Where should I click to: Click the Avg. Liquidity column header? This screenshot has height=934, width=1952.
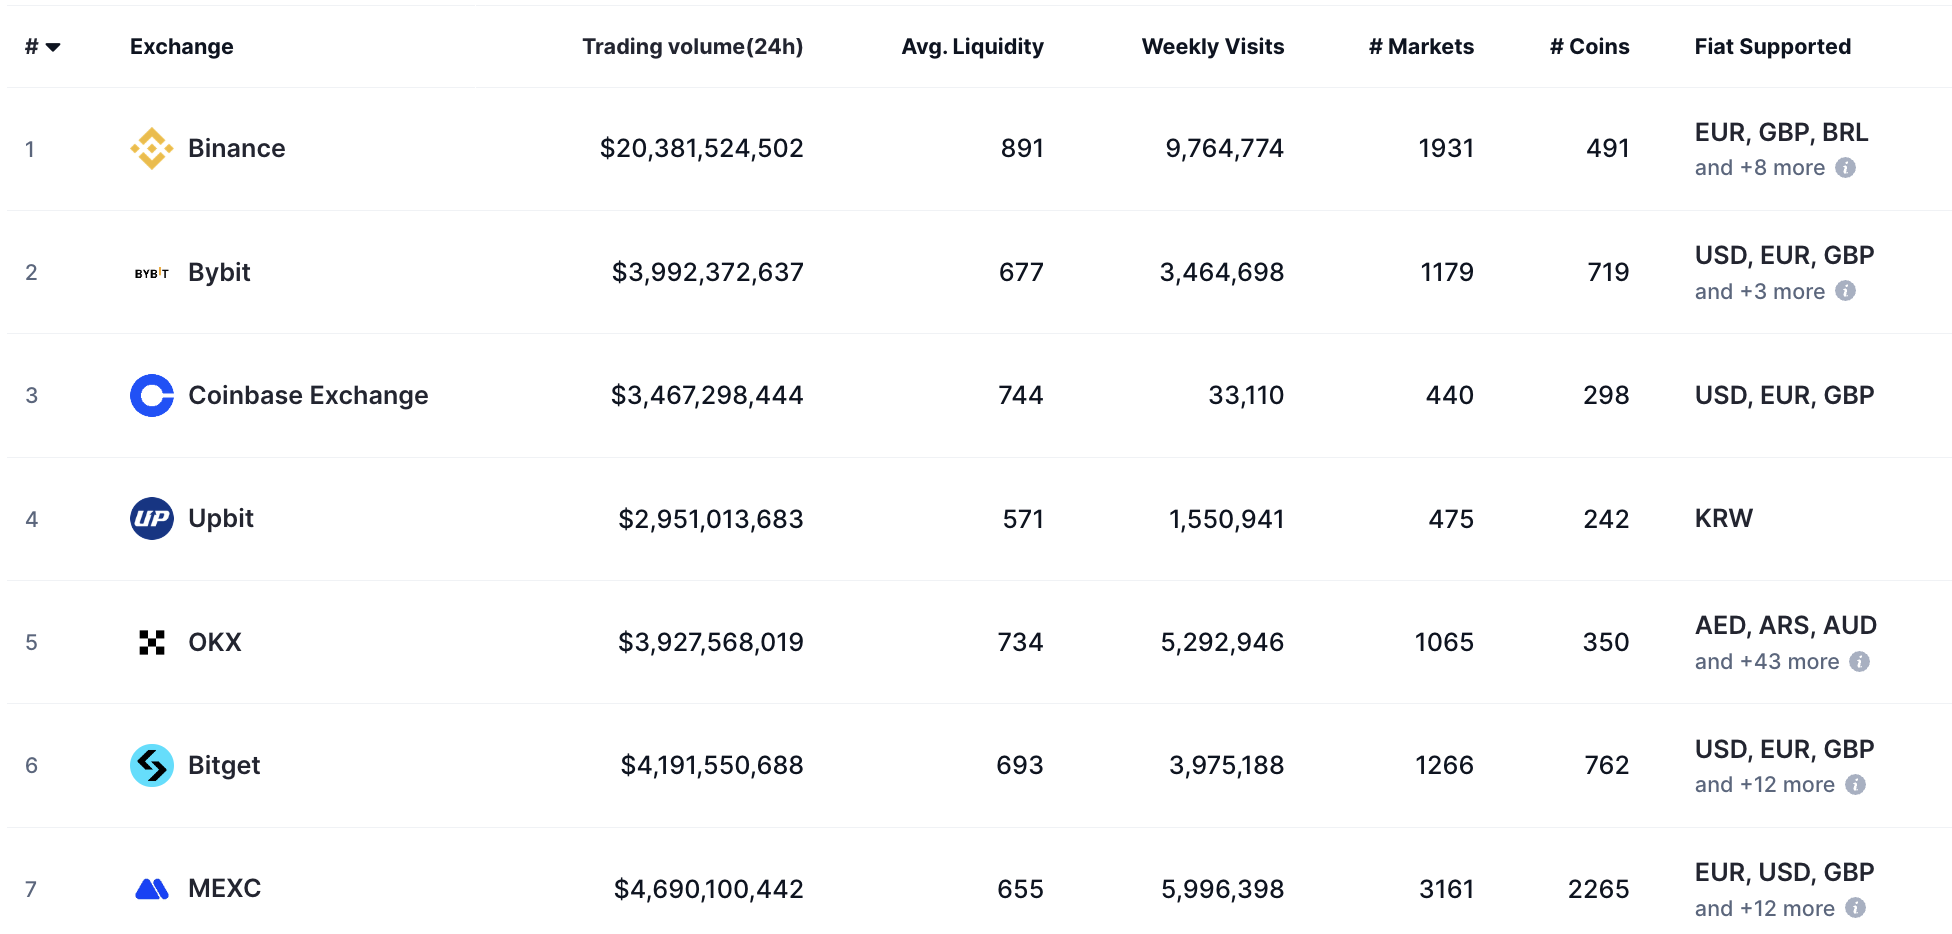pos(972,47)
